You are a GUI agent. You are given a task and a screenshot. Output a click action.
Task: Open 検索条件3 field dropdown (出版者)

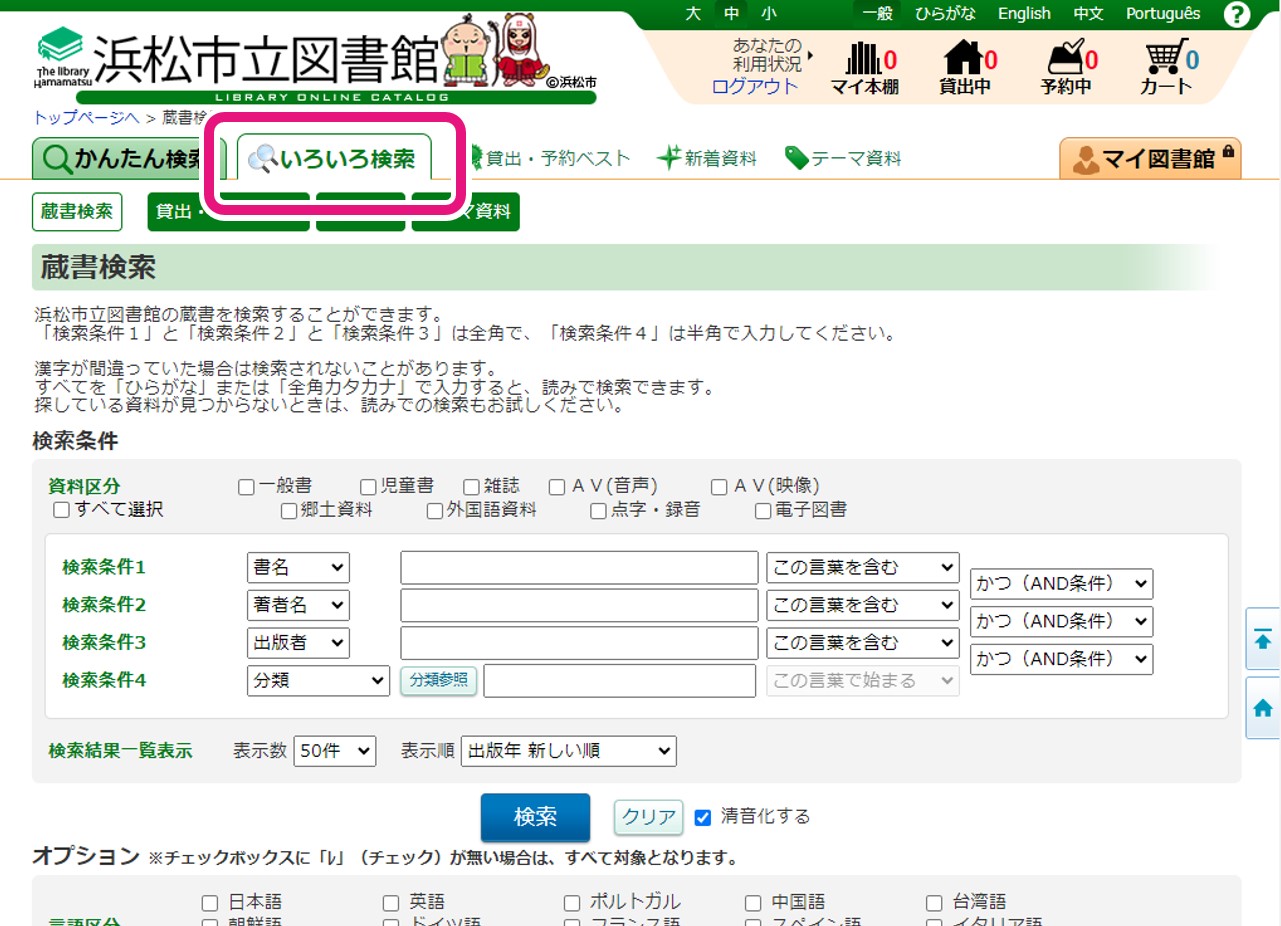click(298, 643)
